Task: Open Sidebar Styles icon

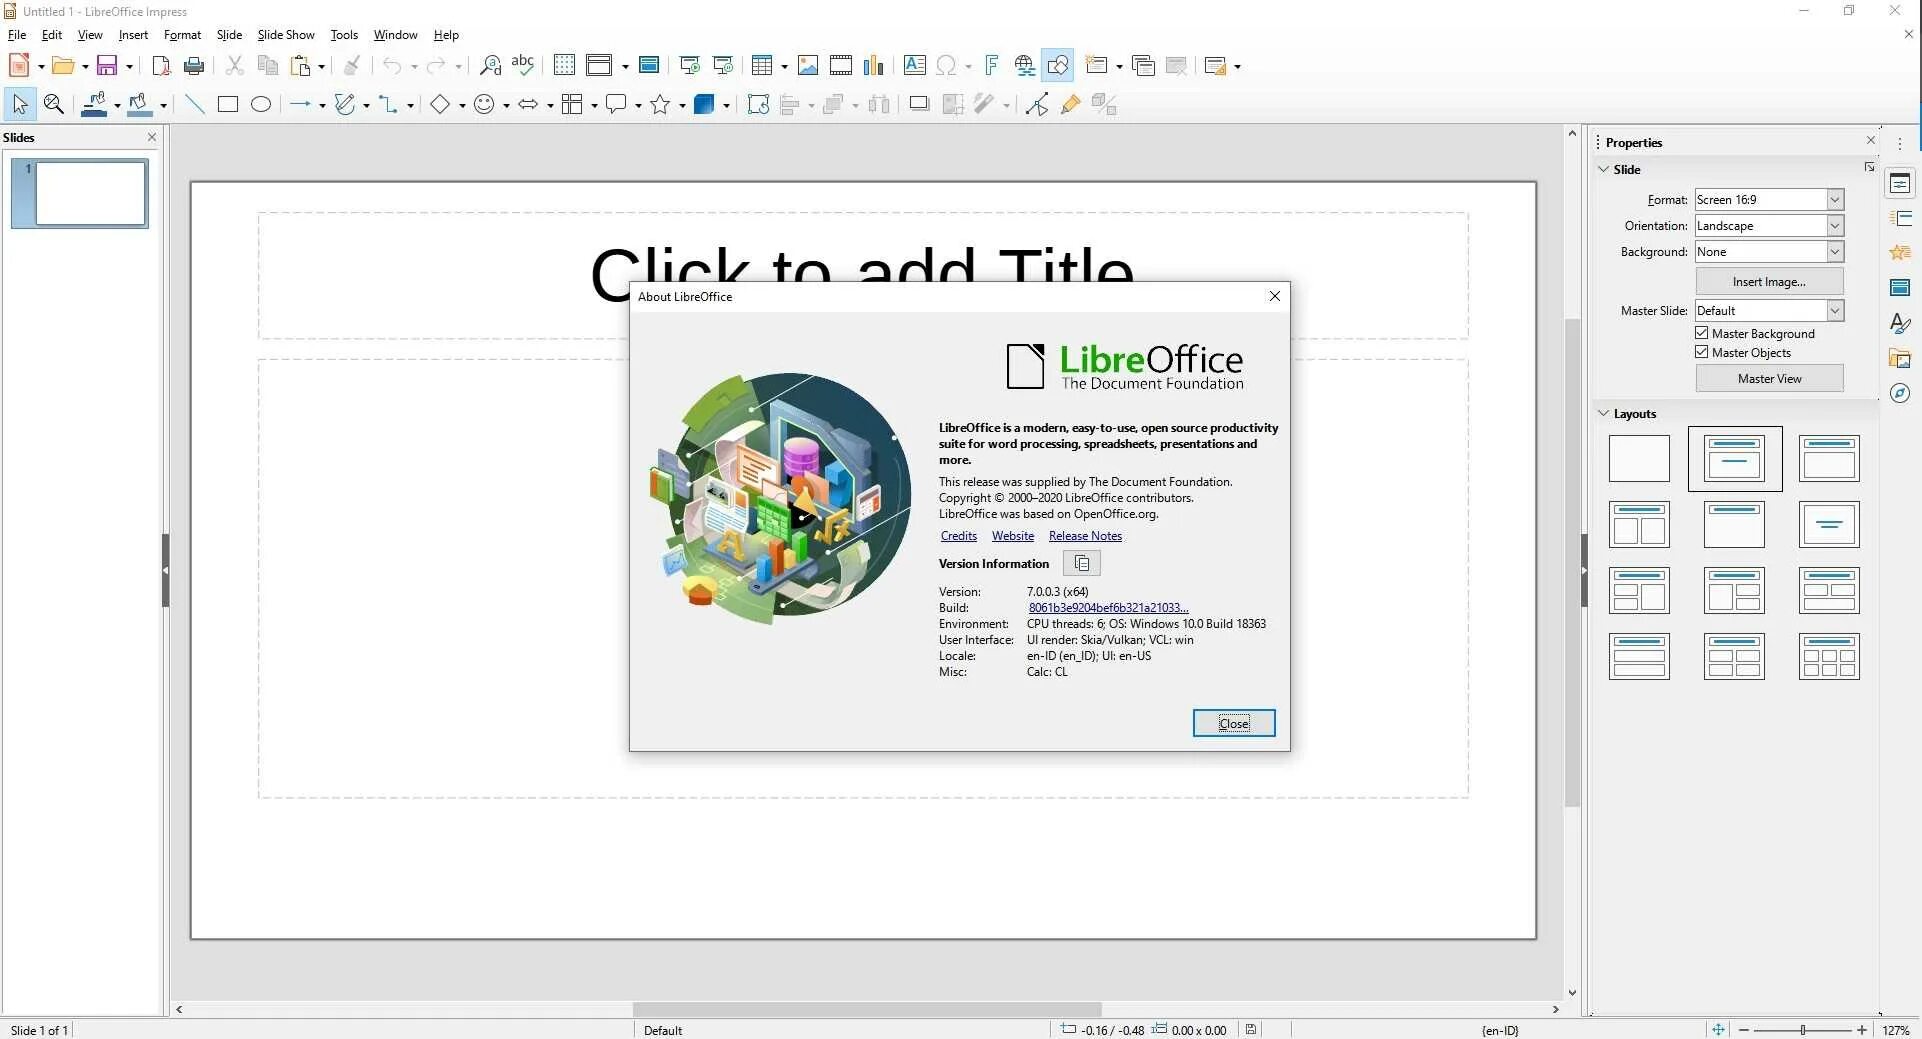Action: [x=1900, y=323]
